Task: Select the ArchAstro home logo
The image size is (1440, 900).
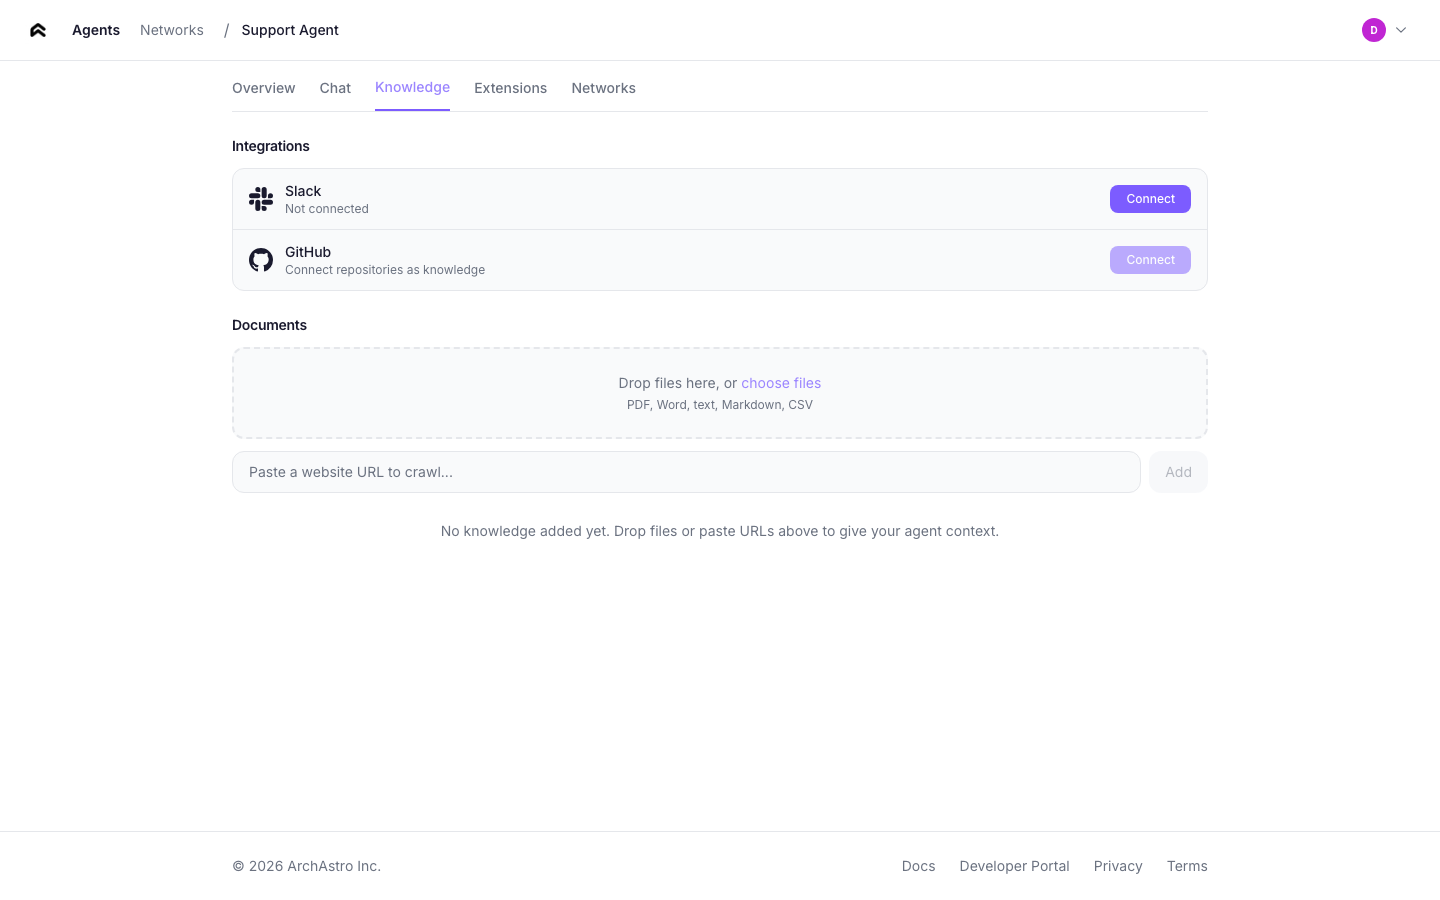Action: coord(37,30)
